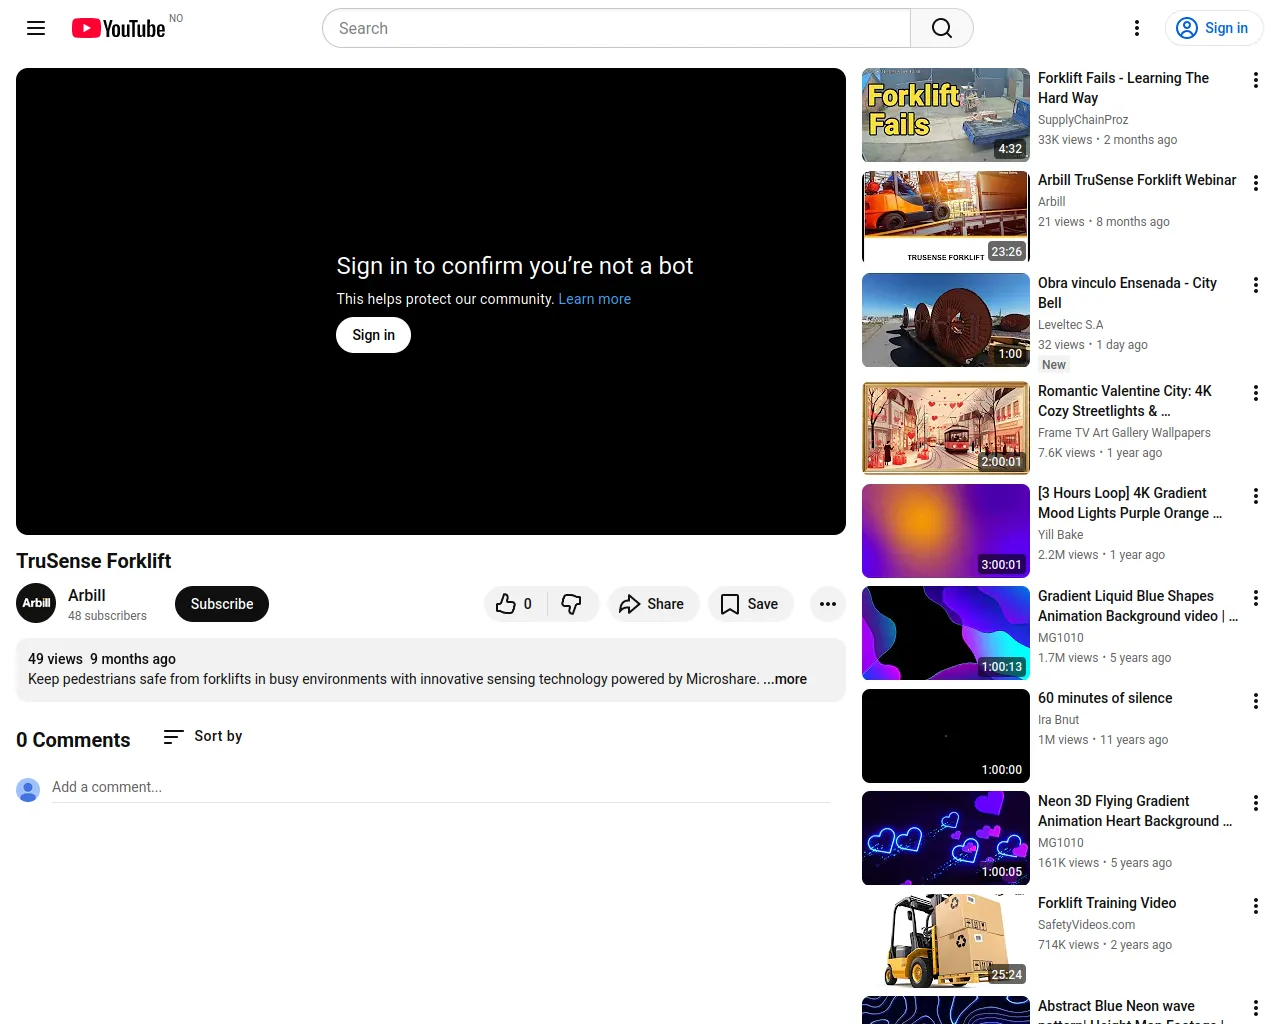The height and width of the screenshot is (1024, 1280).
Task: Click Sign in button inside the player
Action: (373, 335)
